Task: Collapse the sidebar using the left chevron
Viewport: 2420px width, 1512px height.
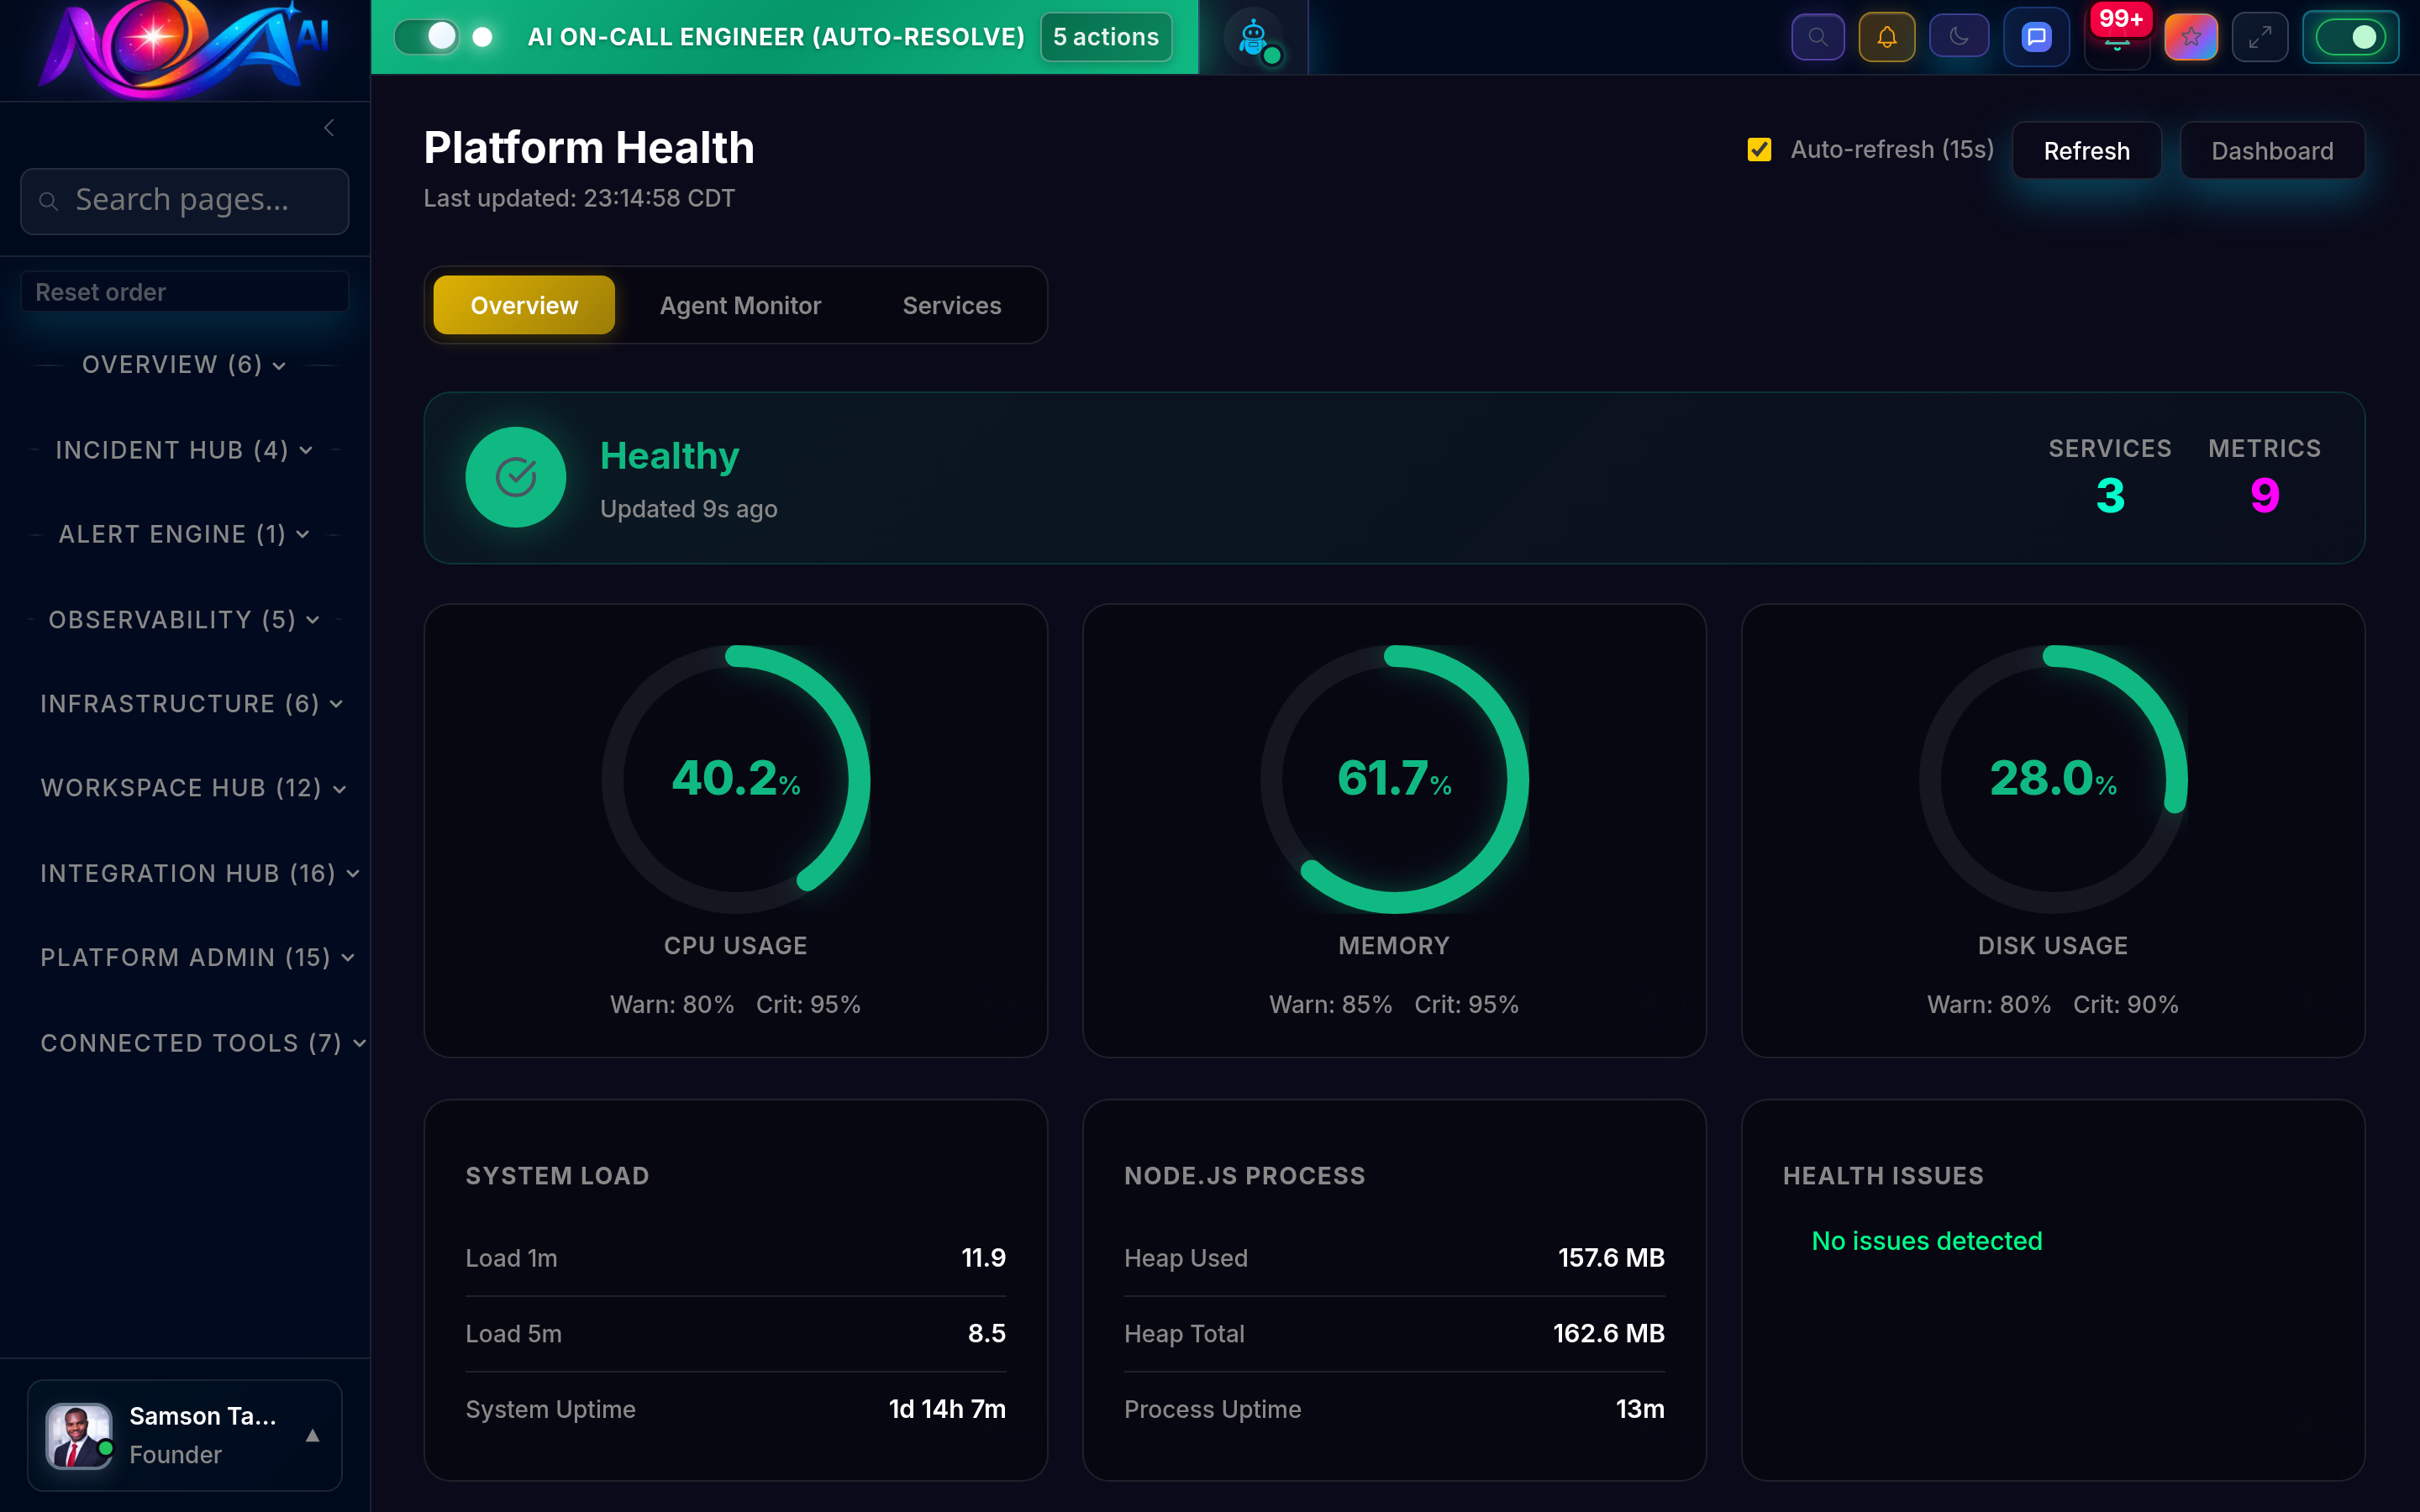Action: coord(329,127)
